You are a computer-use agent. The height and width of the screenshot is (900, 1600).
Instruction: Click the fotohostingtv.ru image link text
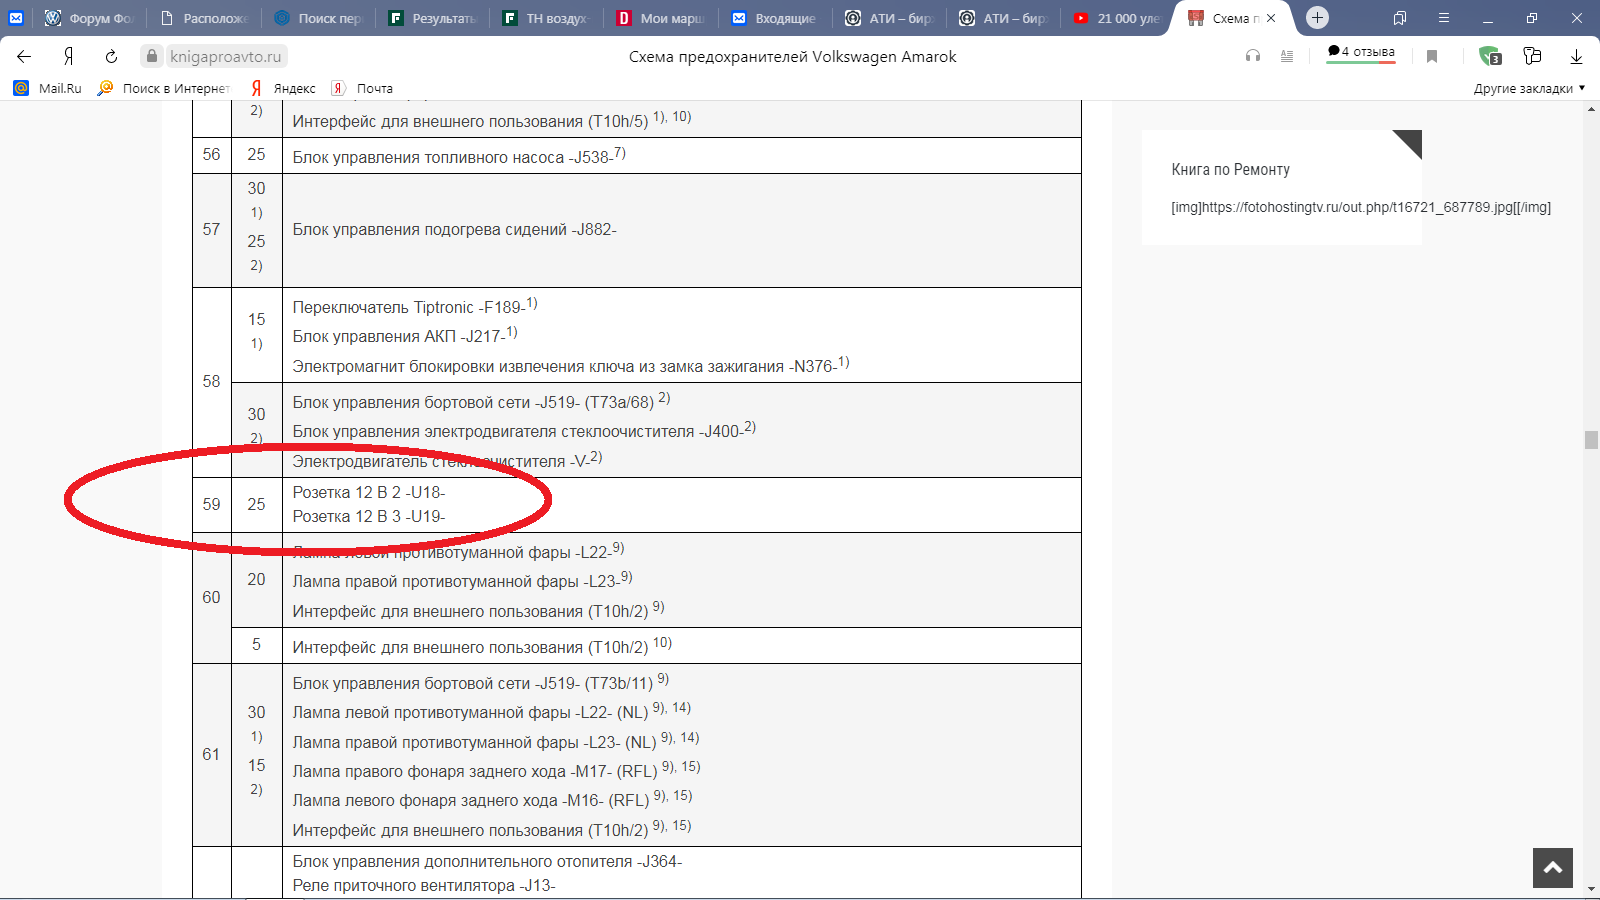[1361, 207]
